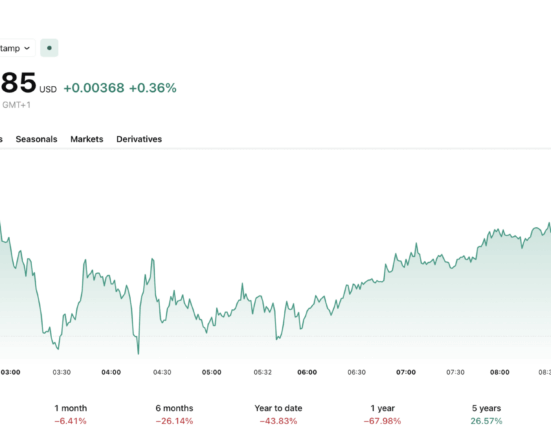
Task: Pick the 1 year performance range
Action: pyautogui.click(x=382, y=414)
